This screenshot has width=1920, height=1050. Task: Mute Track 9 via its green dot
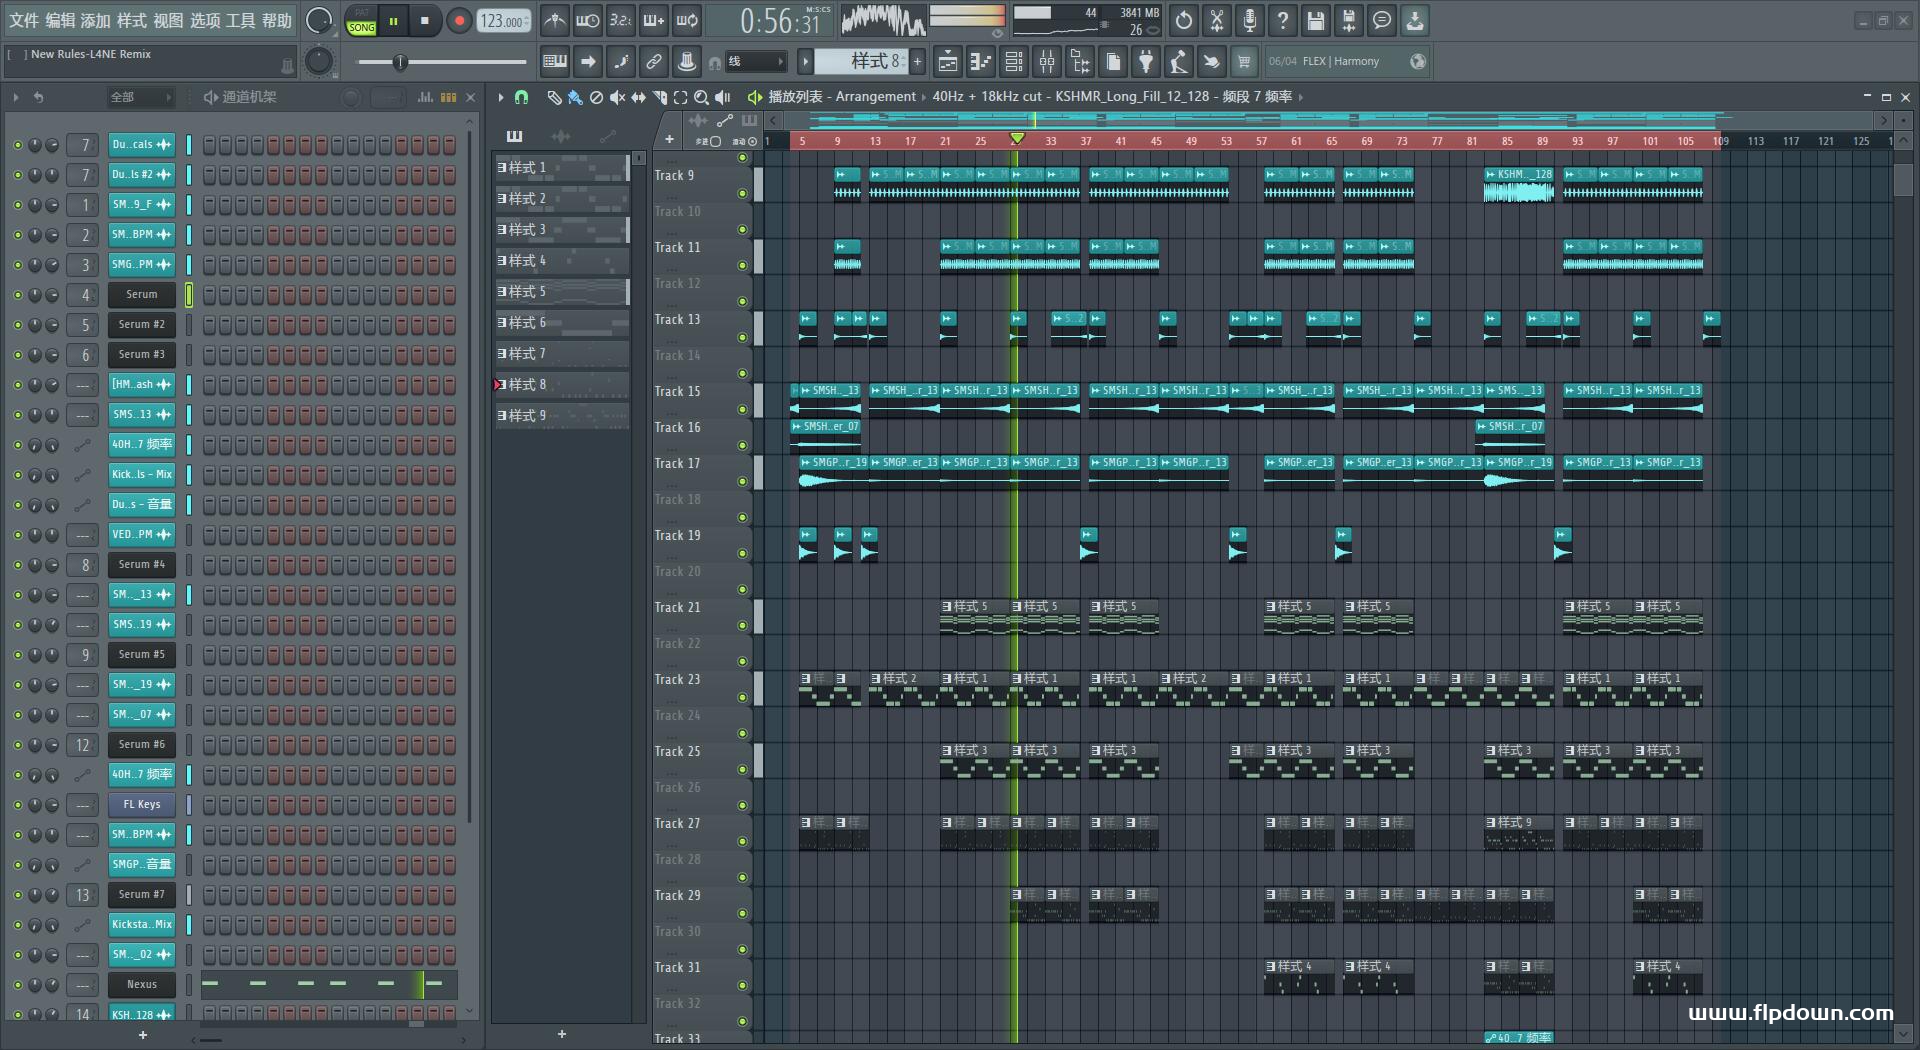[x=742, y=193]
